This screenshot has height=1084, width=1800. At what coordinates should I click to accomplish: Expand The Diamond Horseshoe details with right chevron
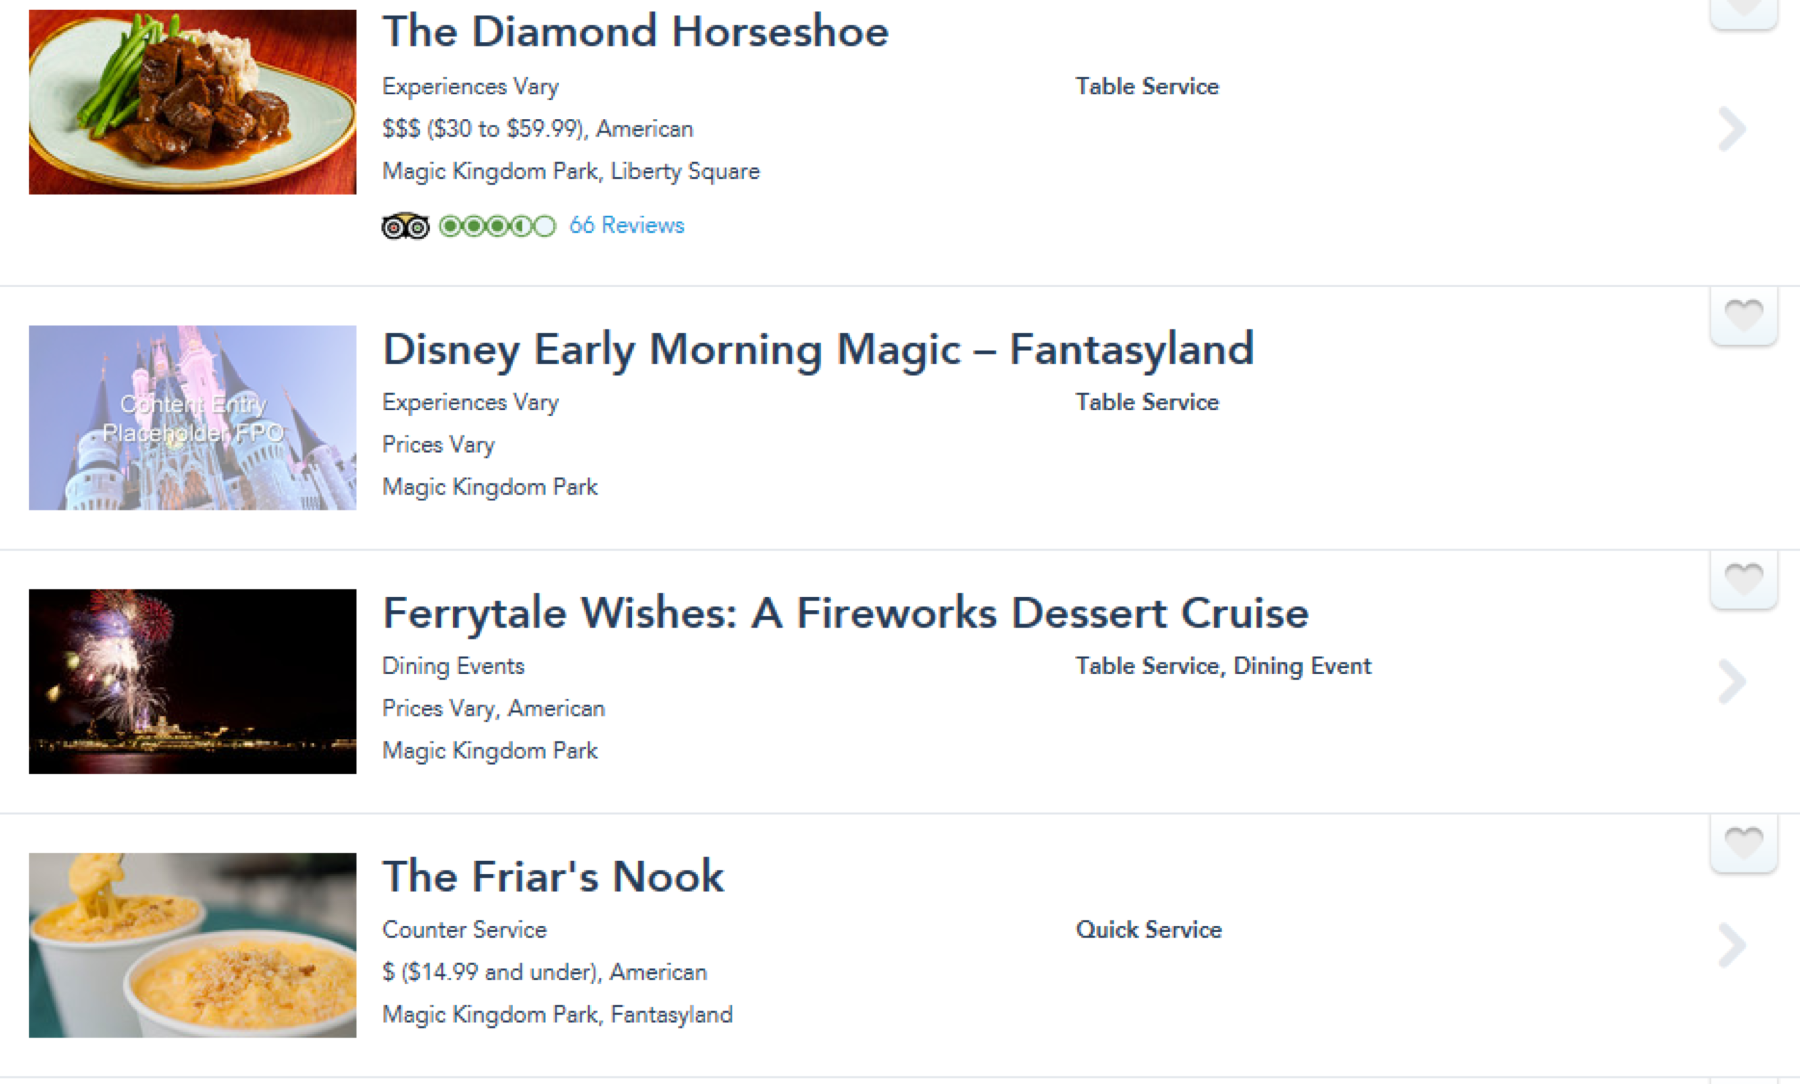(1731, 128)
